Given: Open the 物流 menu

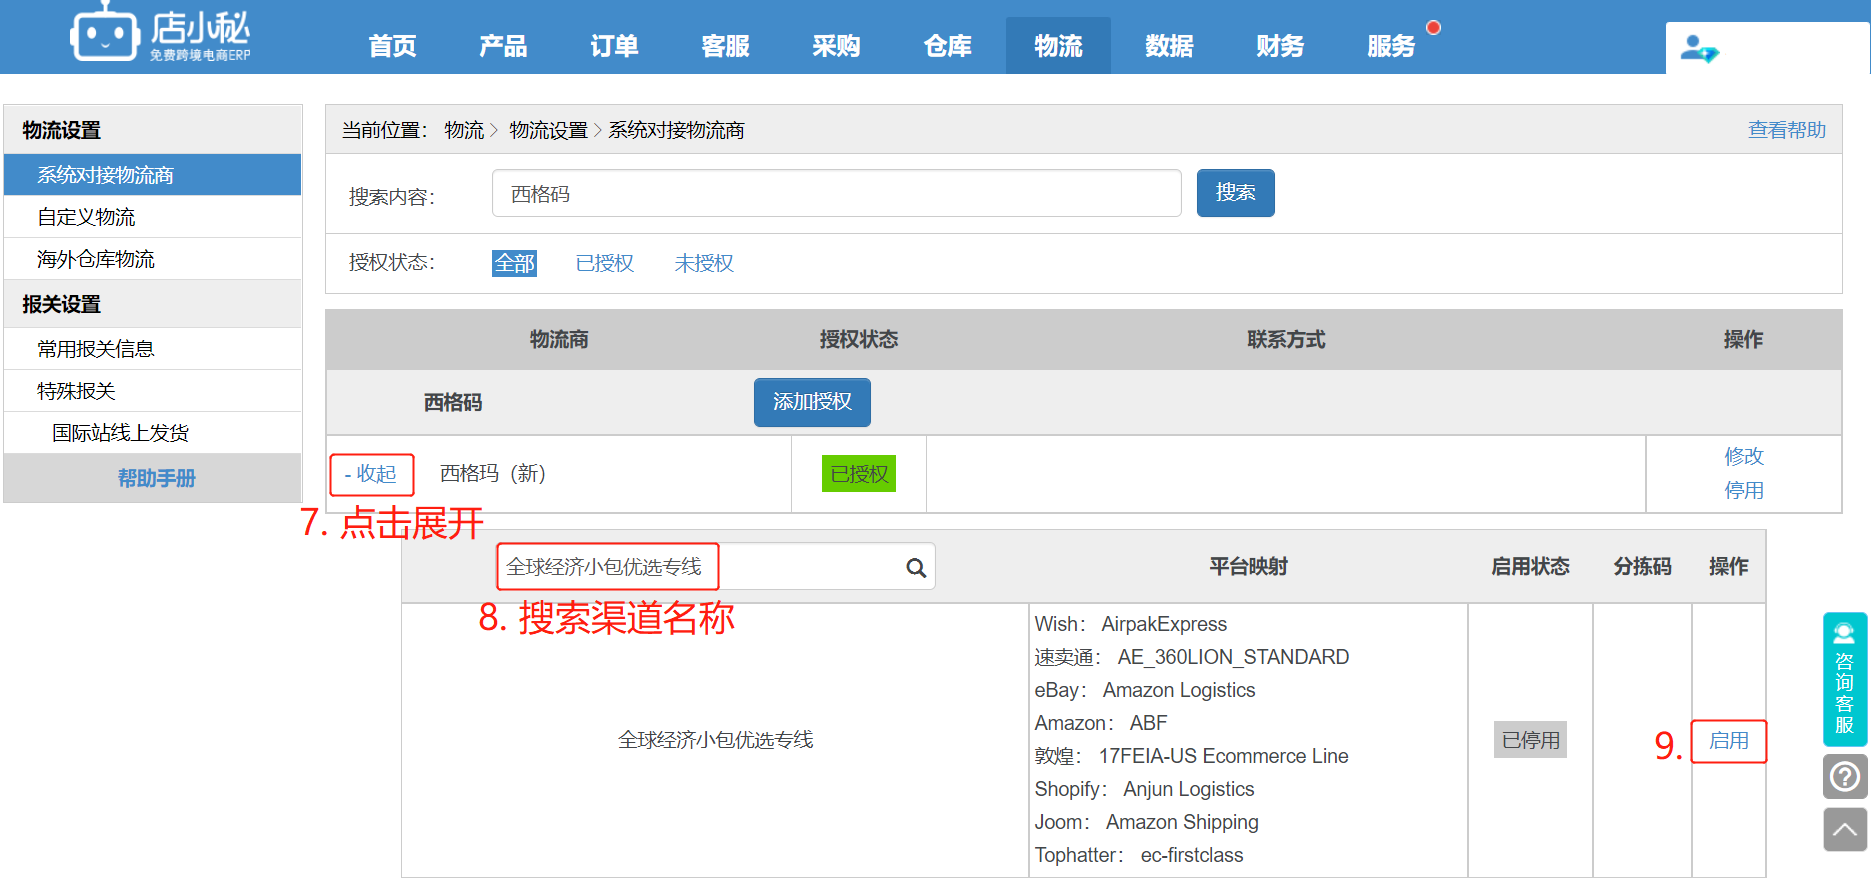Looking at the screenshot, I should (x=1058, y=46).
